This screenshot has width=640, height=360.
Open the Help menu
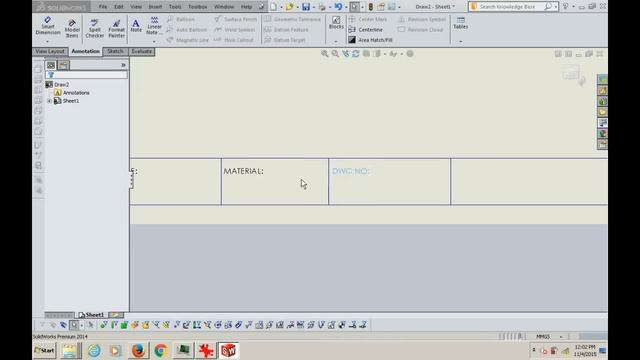(246, 7)
